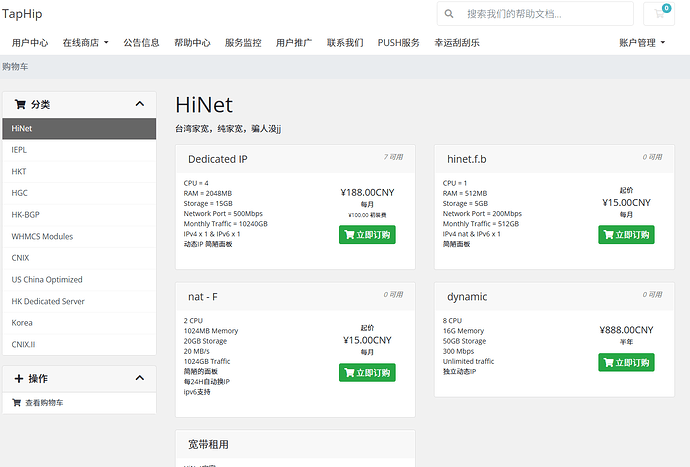Click 'Monthly Traffic = 10240GB' spec line

(225, 224)
